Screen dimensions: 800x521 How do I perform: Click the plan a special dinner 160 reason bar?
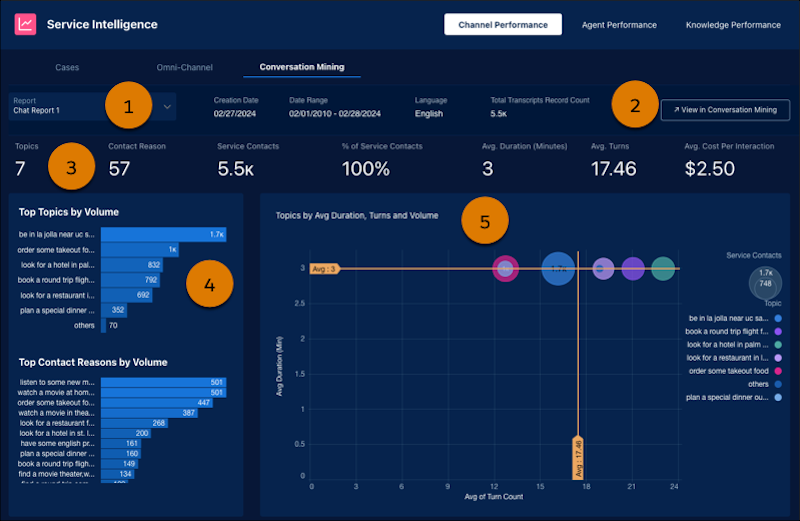coord(121,454)
